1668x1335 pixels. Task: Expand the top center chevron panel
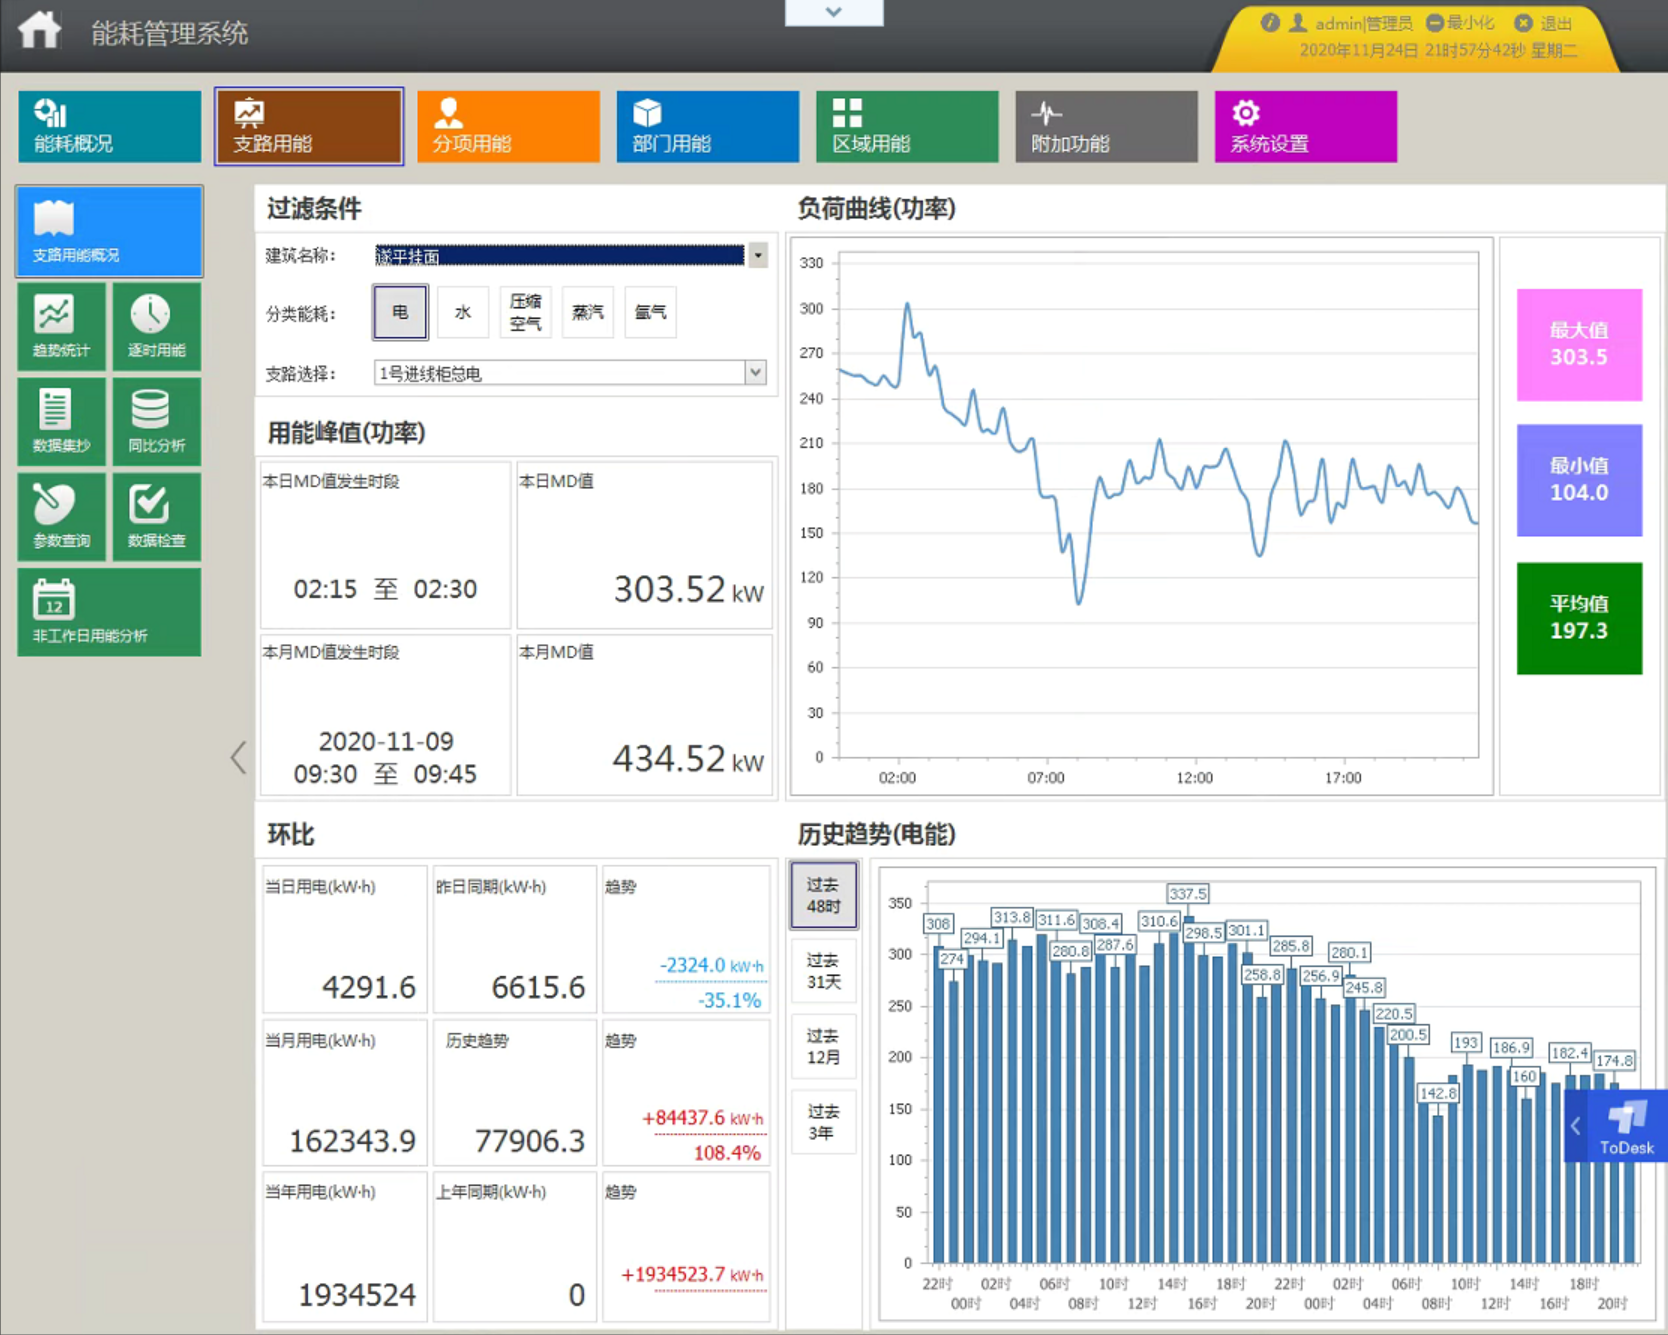click(x=834, y=12)
